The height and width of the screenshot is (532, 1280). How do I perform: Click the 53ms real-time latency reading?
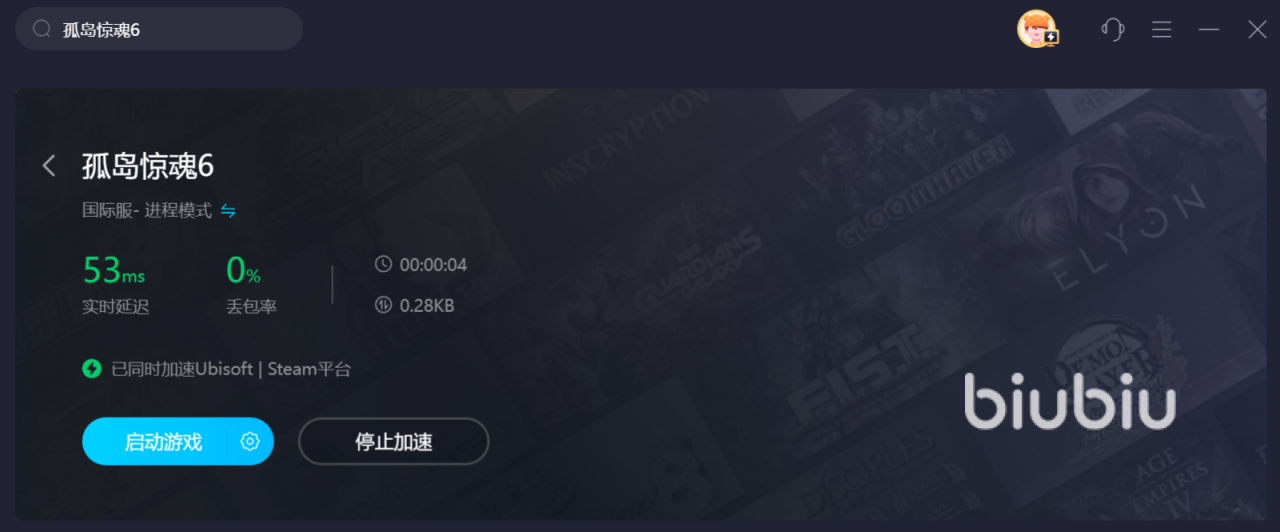[114, 270]
